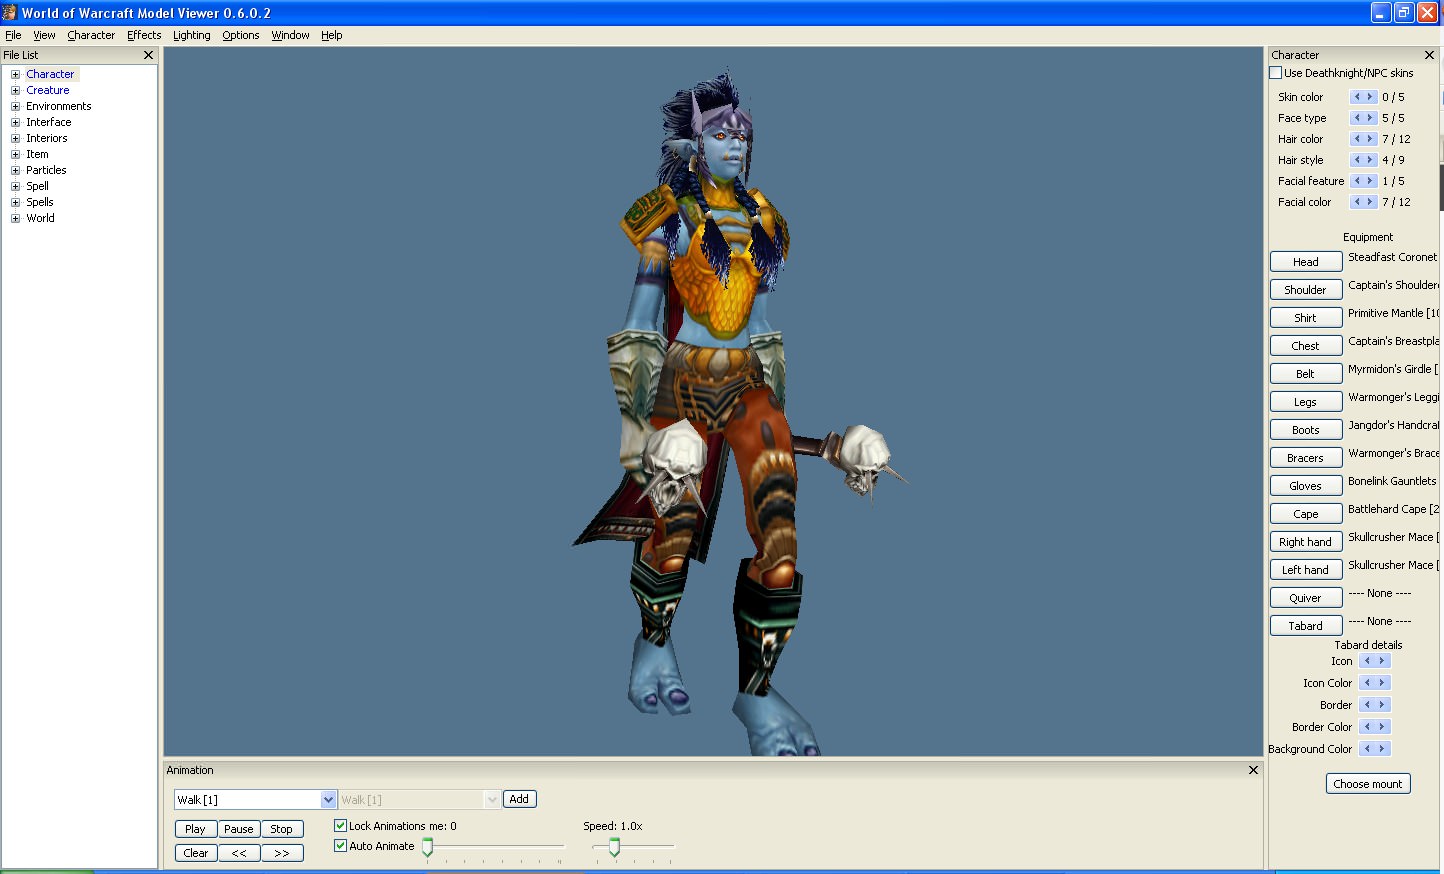Open the Lighting menu
The image size is (1444, 874).
point(192,35)
